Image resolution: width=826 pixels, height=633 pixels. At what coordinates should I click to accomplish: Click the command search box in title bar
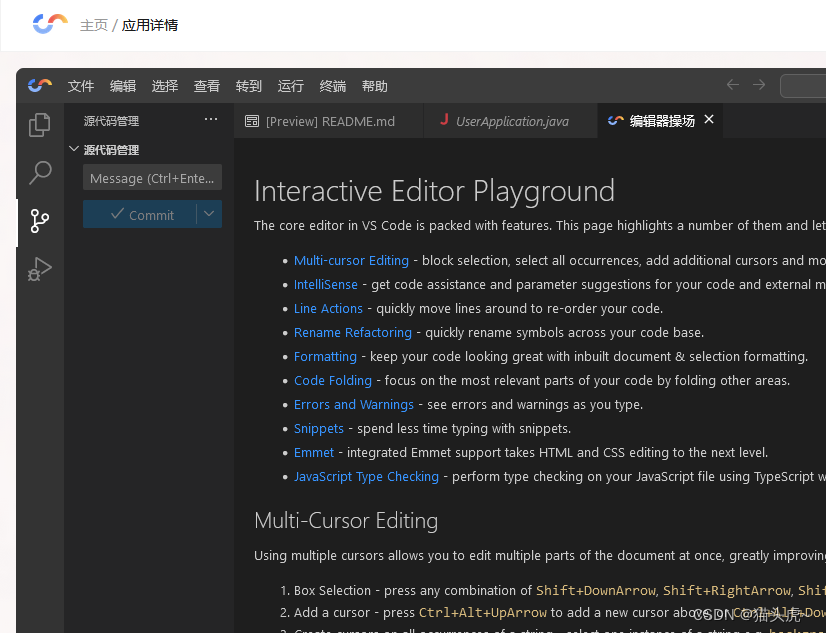point(803,86)
